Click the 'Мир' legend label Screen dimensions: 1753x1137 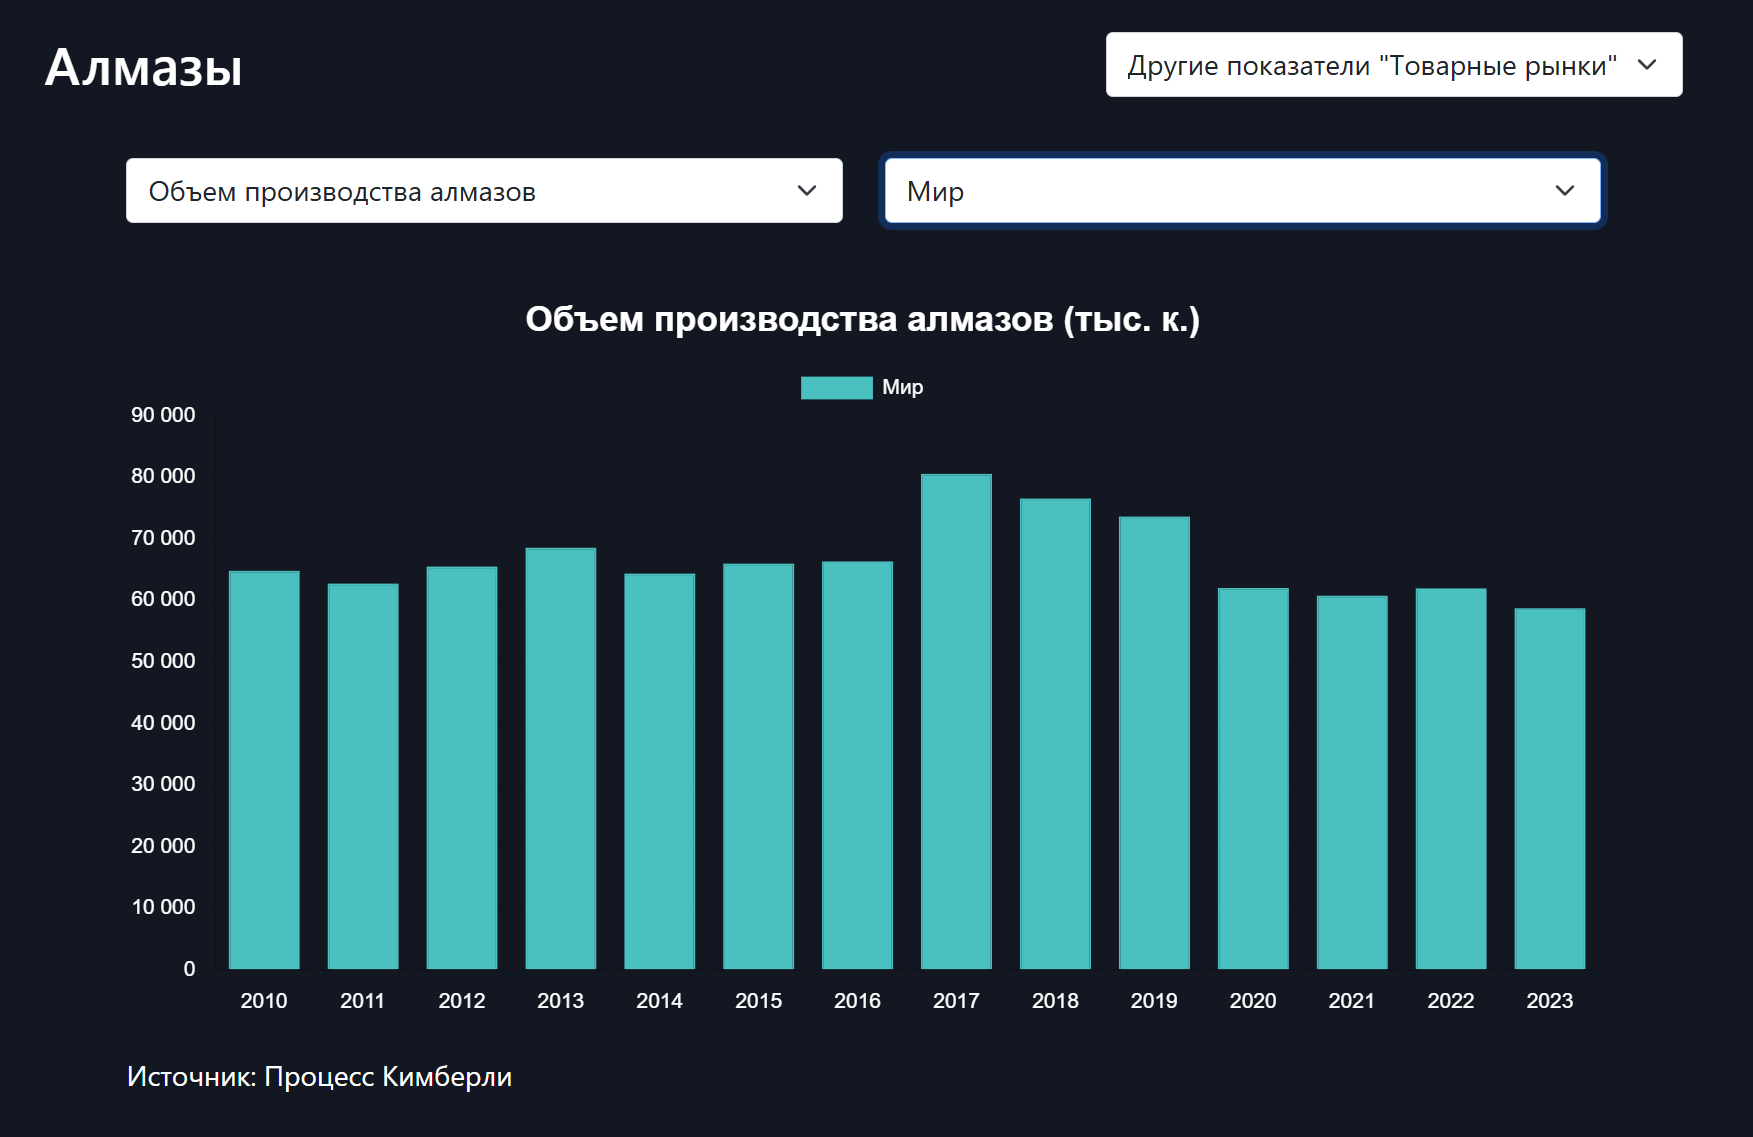pyautogui.click(x=902, y=388)
